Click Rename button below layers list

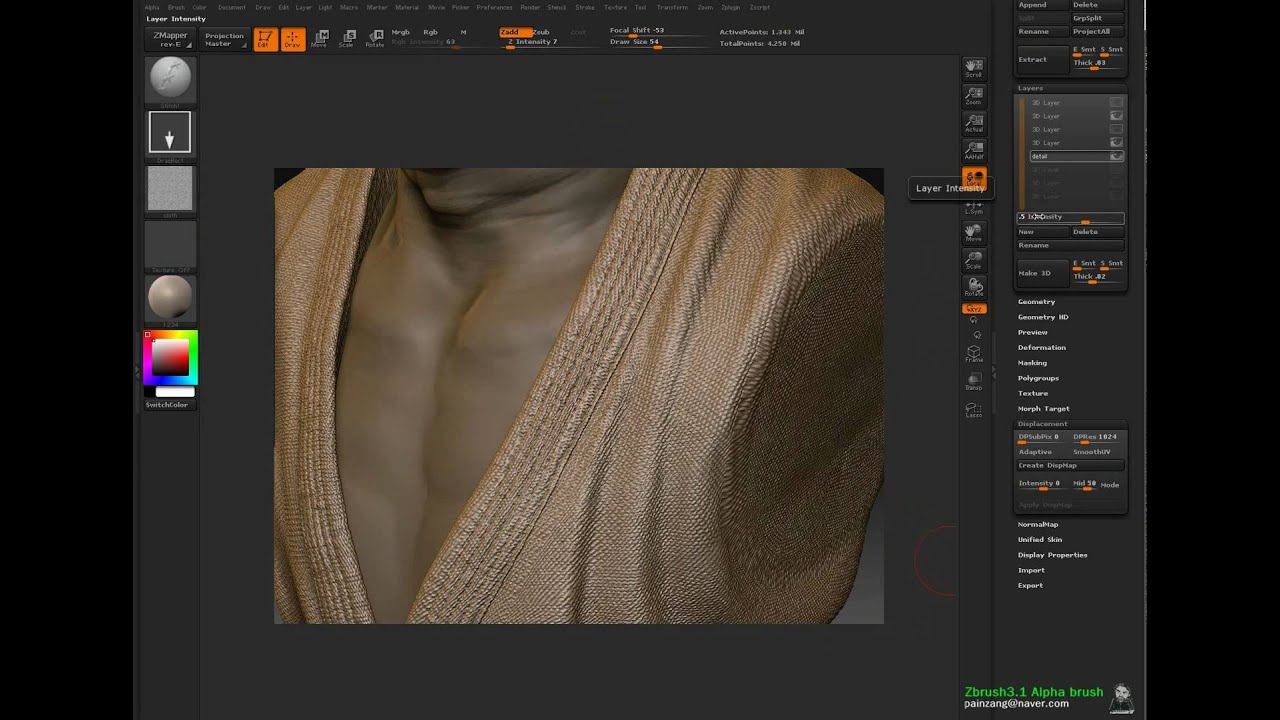click(x=1070, y=245)
